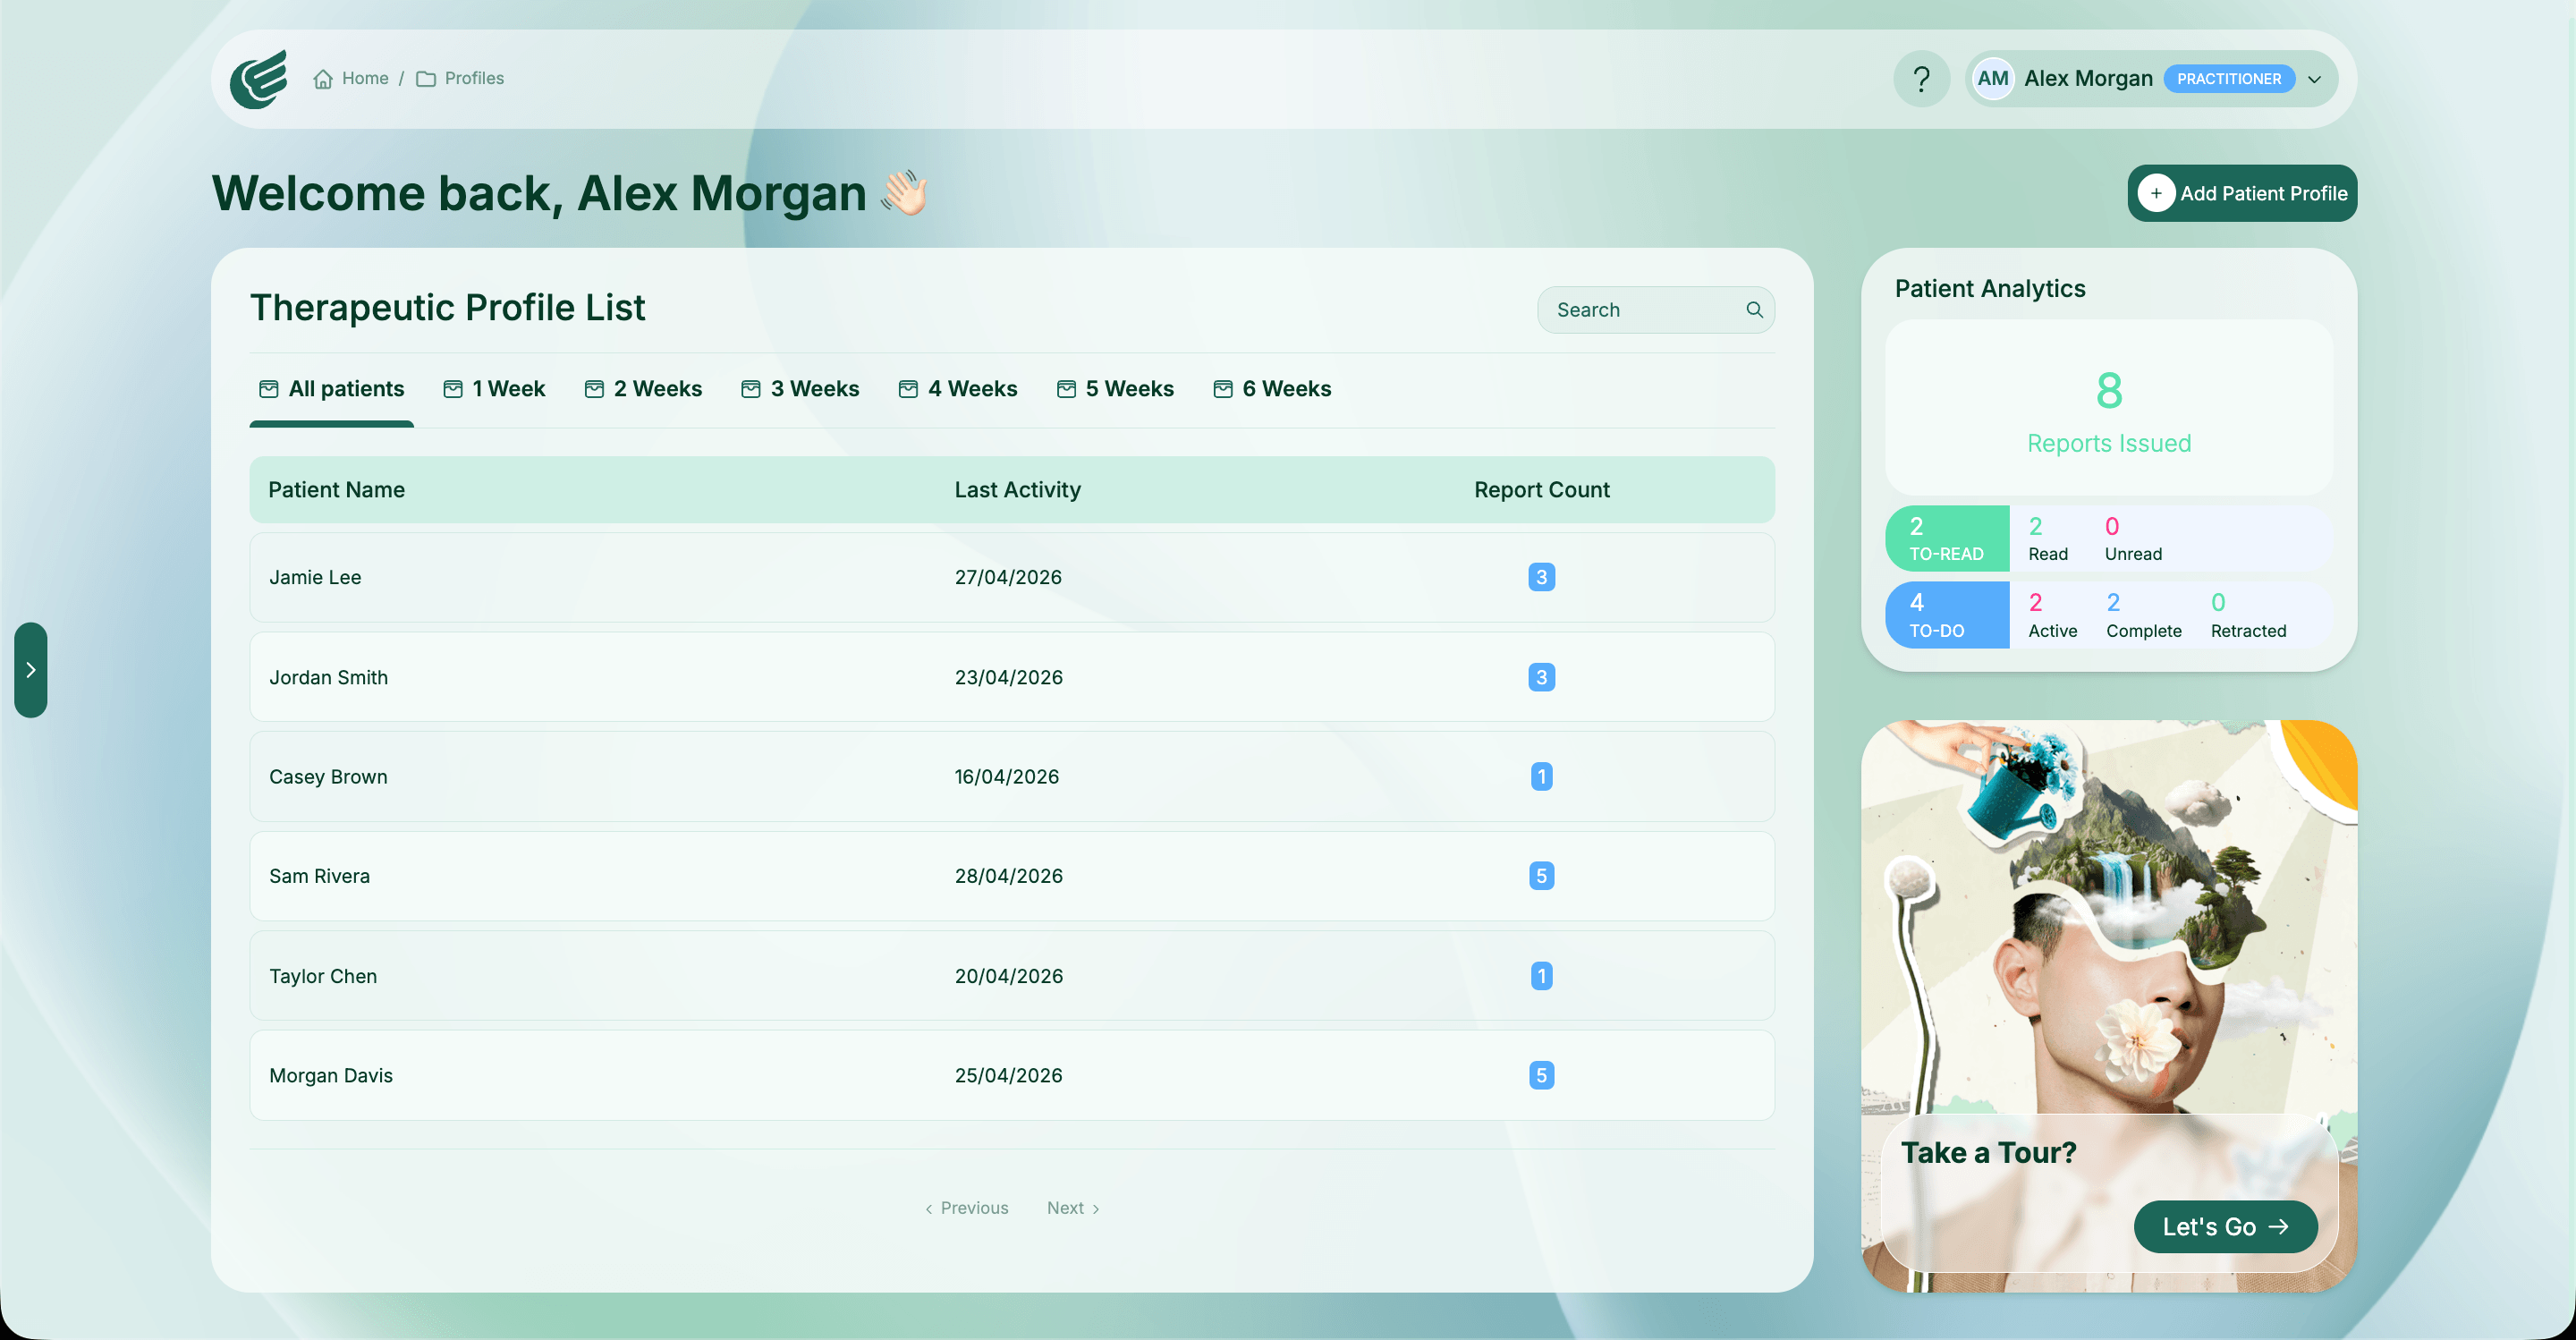Switch to the 1 Week tab

click(494, 389)
